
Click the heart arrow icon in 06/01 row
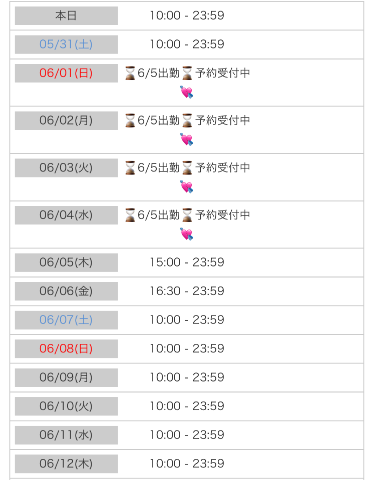(187, 92)
